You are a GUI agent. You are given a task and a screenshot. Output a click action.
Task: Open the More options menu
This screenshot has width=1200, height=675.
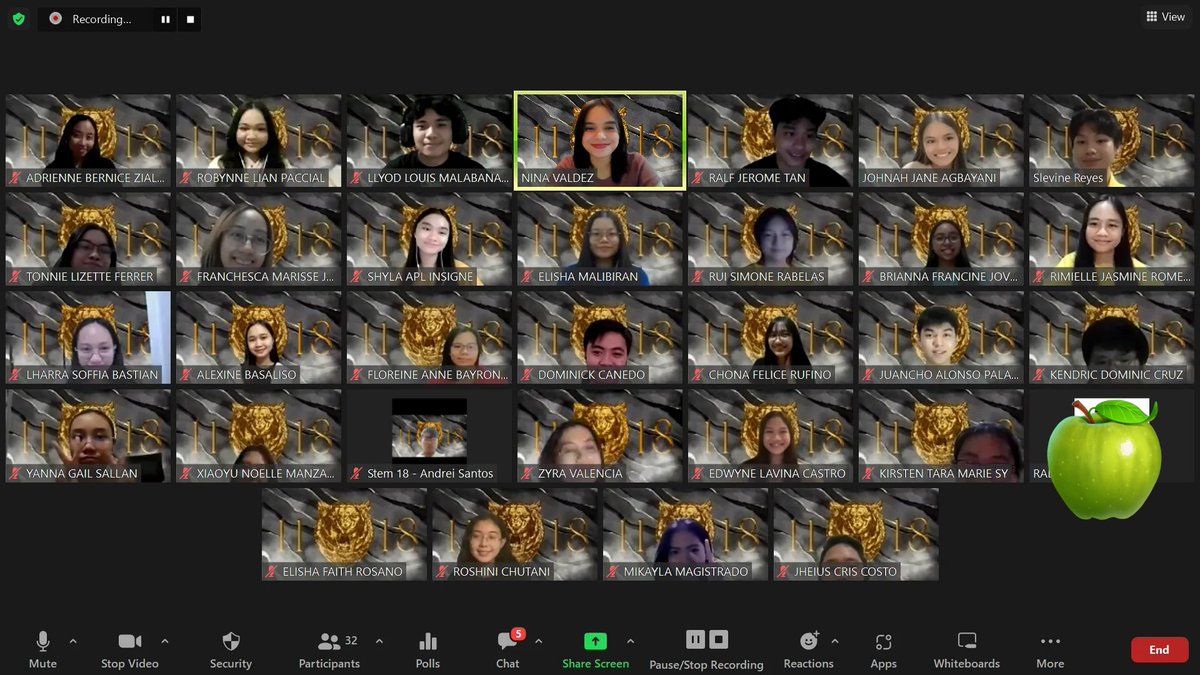pos(1050,649)
